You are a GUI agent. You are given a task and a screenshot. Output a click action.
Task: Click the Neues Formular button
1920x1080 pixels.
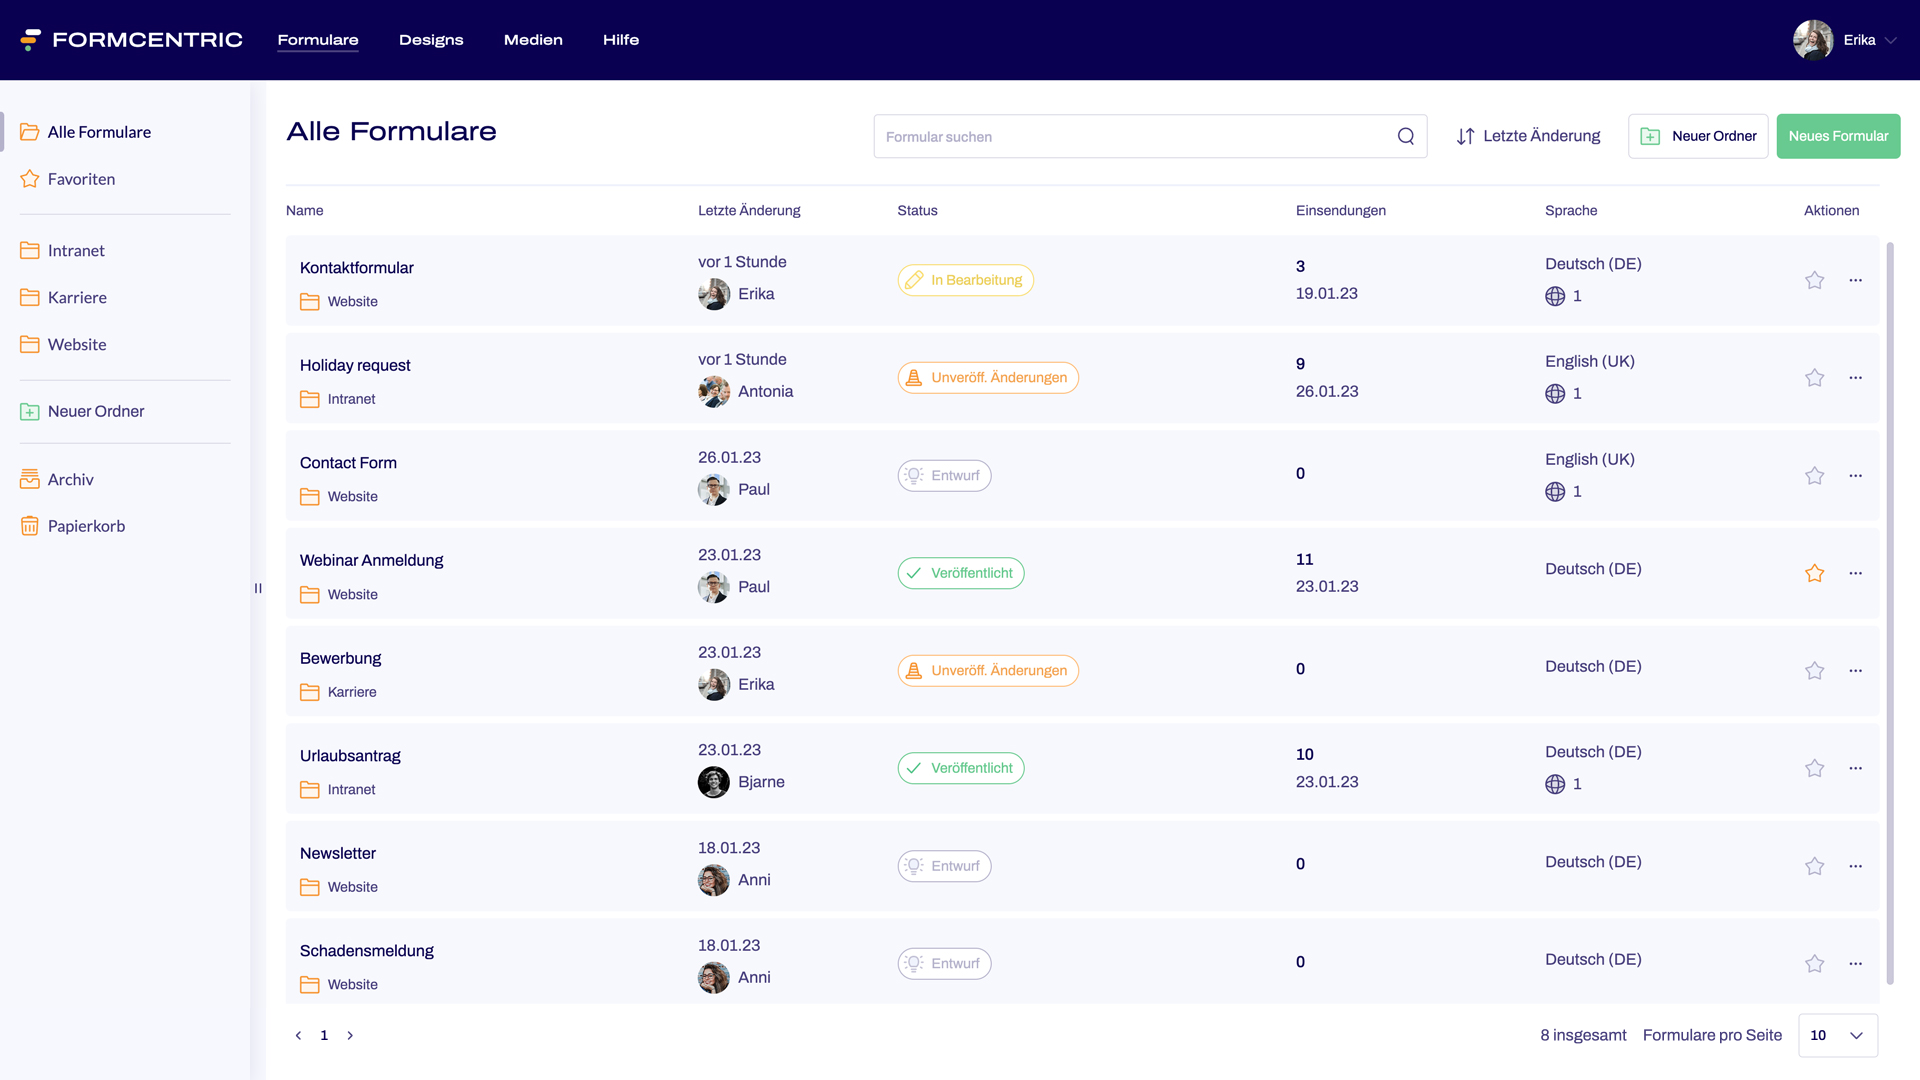(1838, 136)
